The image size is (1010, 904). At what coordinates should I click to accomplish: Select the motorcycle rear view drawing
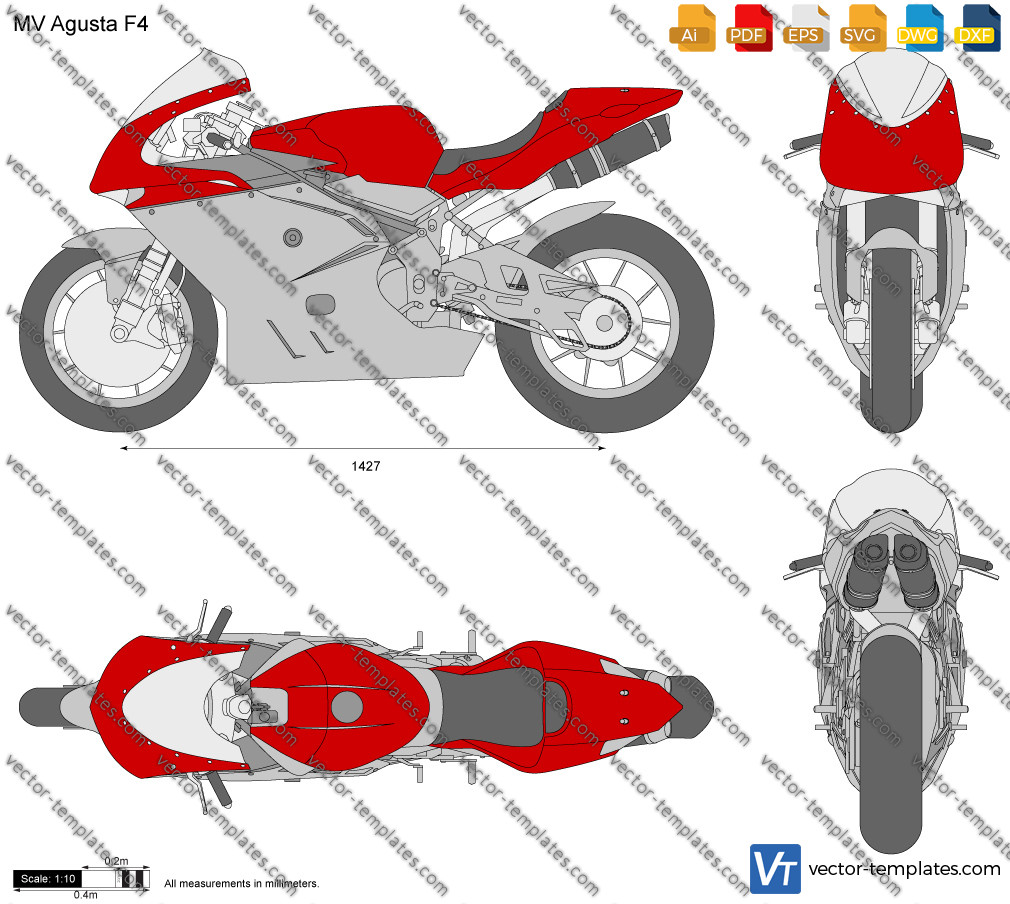(891, 660)
